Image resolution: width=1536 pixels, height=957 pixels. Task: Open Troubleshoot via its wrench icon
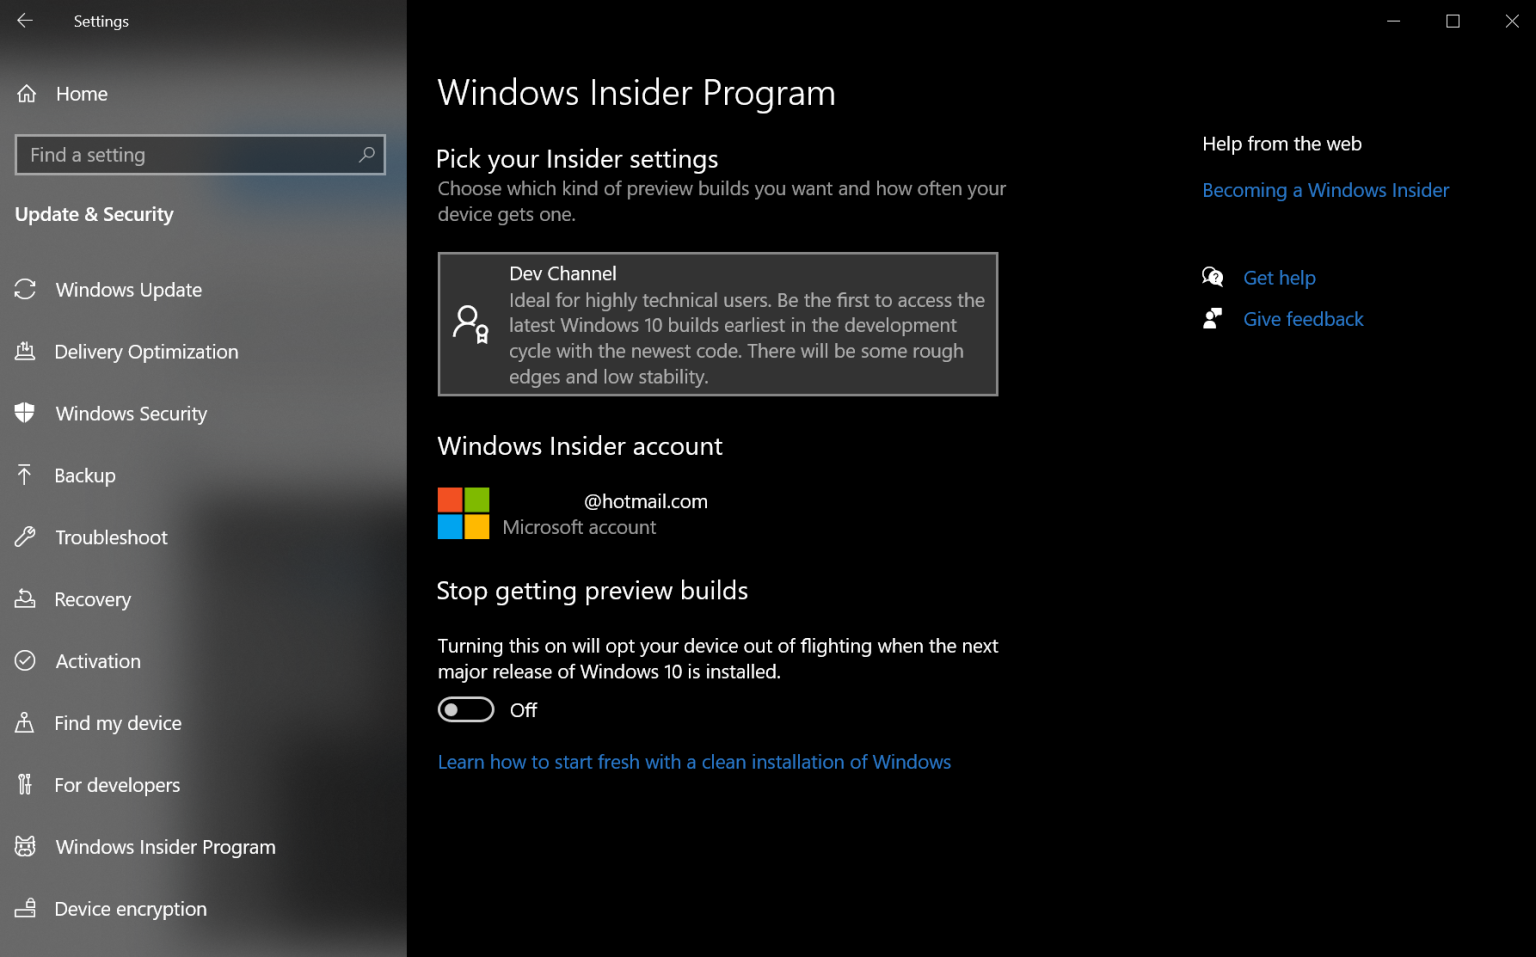[26, 537]
